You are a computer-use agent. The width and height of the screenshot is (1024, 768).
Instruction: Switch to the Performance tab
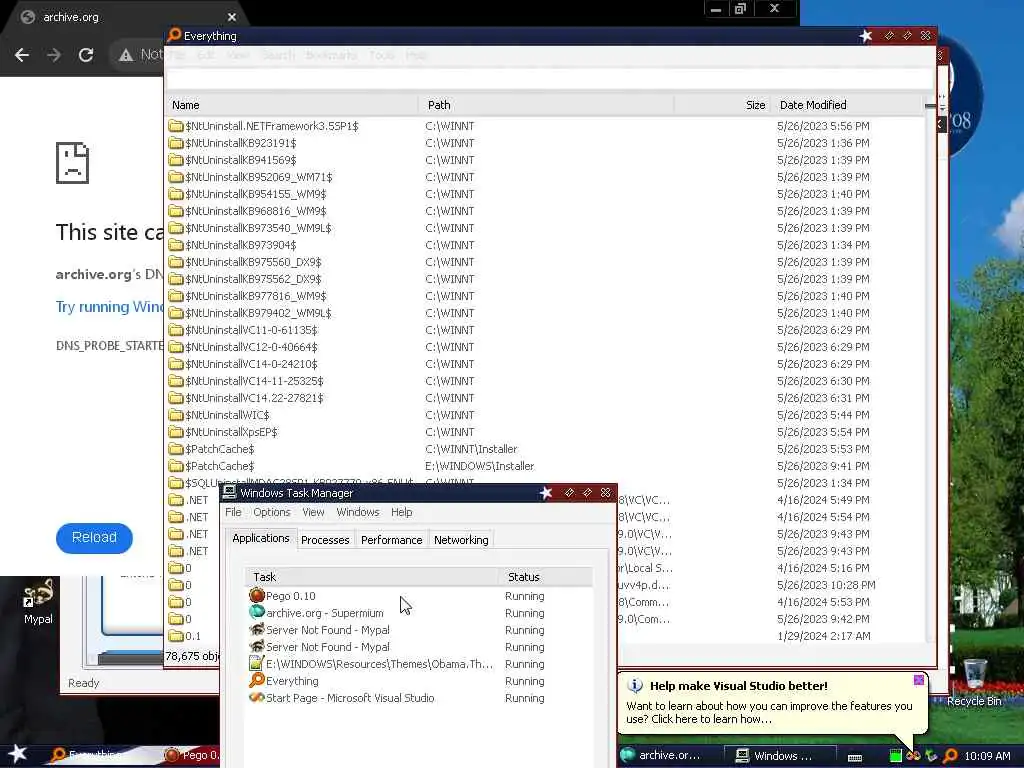tap(391, 540)
